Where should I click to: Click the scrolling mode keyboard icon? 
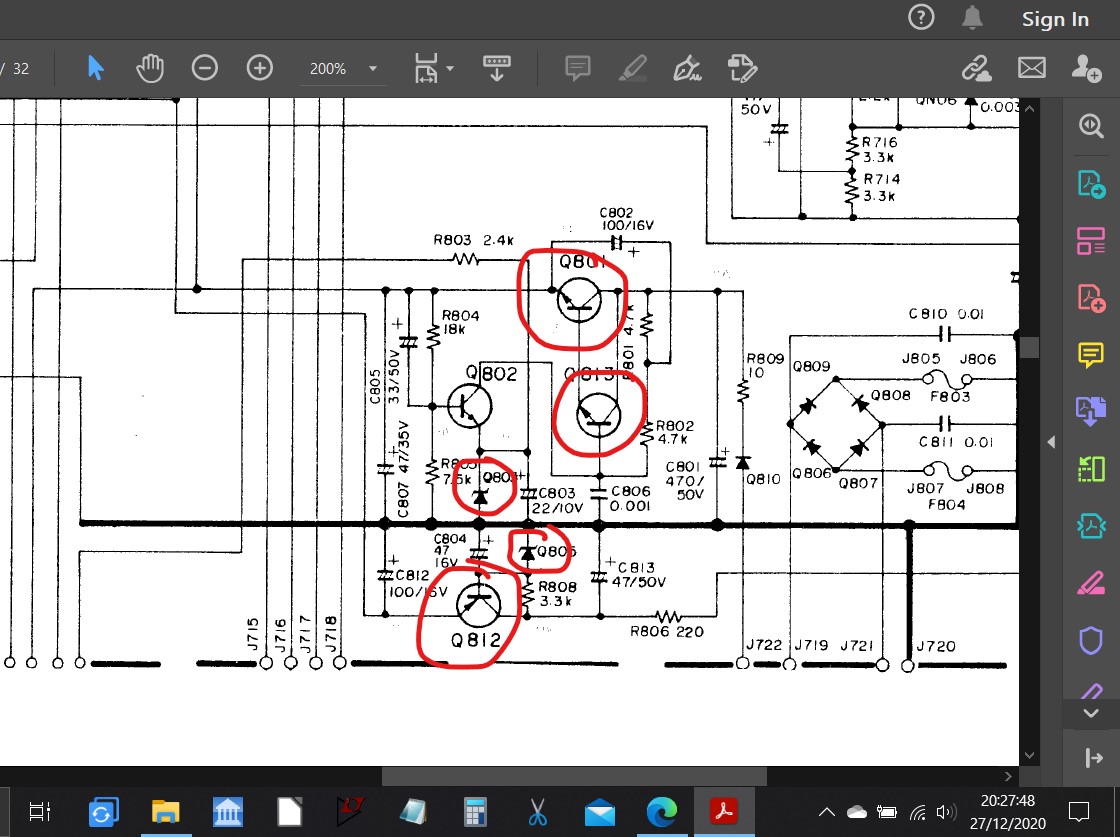pos(496,69)
